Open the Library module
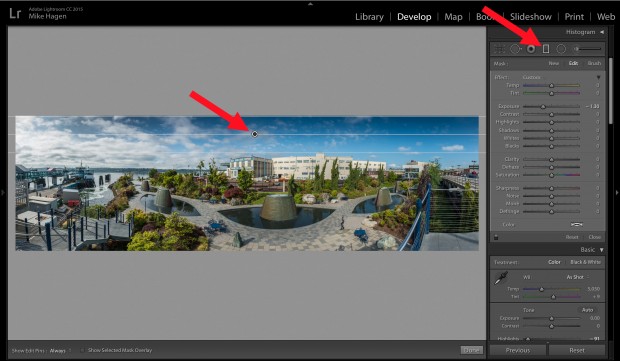 pos(369,17)
